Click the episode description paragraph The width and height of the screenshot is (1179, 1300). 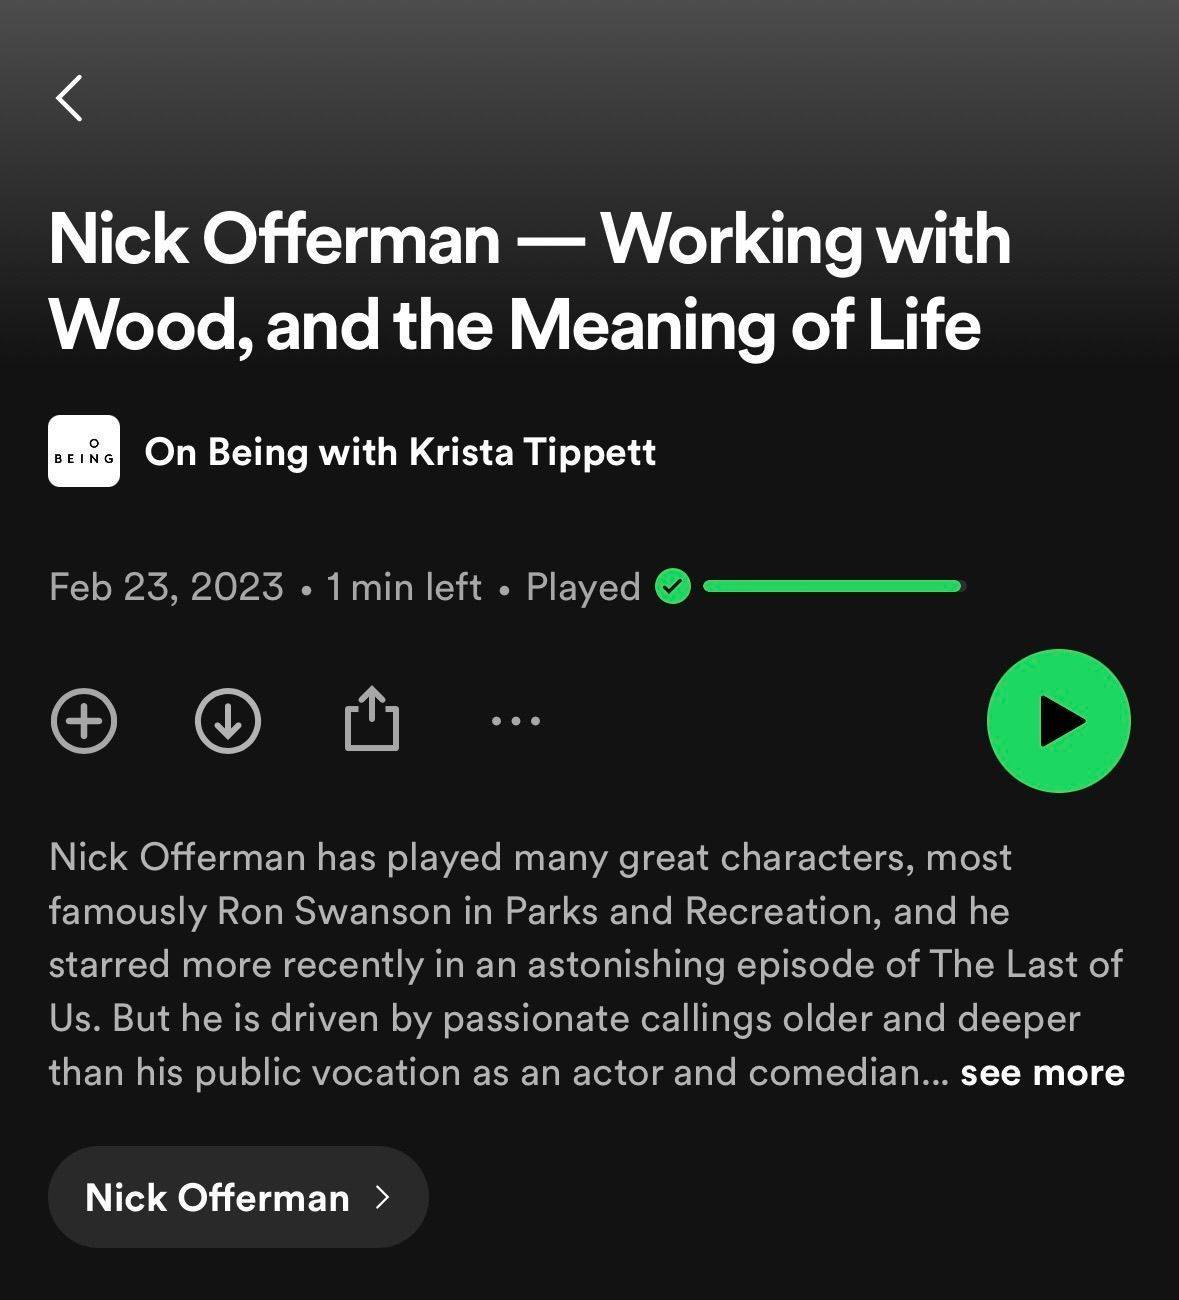tap(587, 965)
